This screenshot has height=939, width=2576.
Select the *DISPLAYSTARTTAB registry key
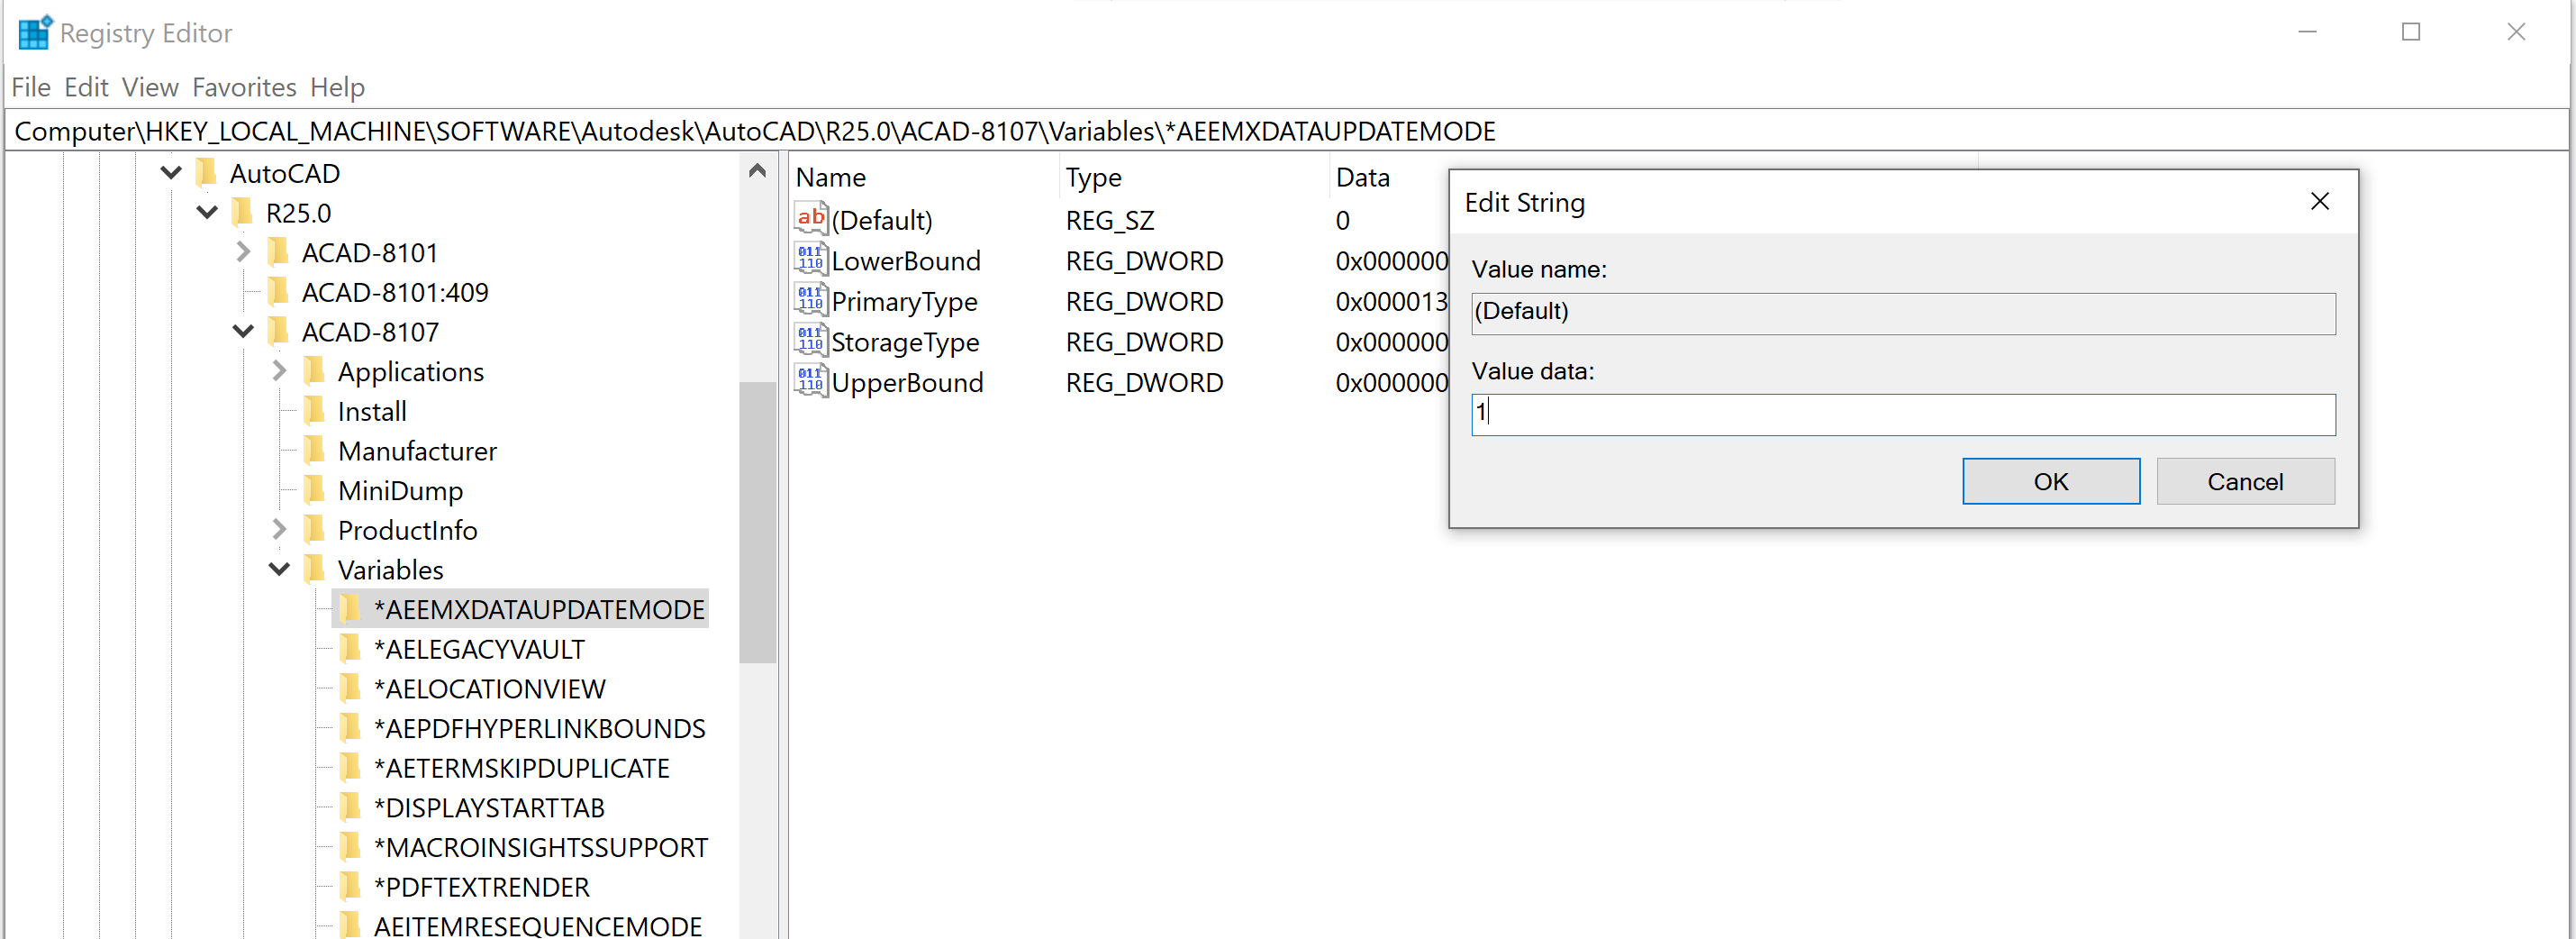[x=489, y=807]
